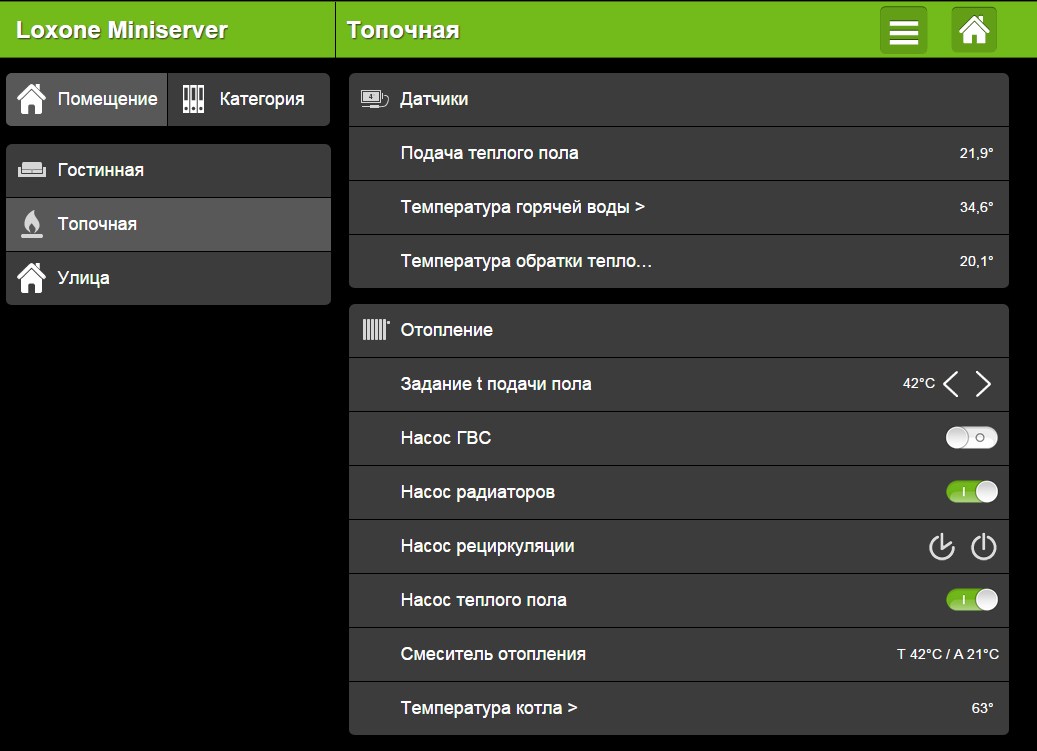Click the sofa icon for Гостинная

[31, 170]
